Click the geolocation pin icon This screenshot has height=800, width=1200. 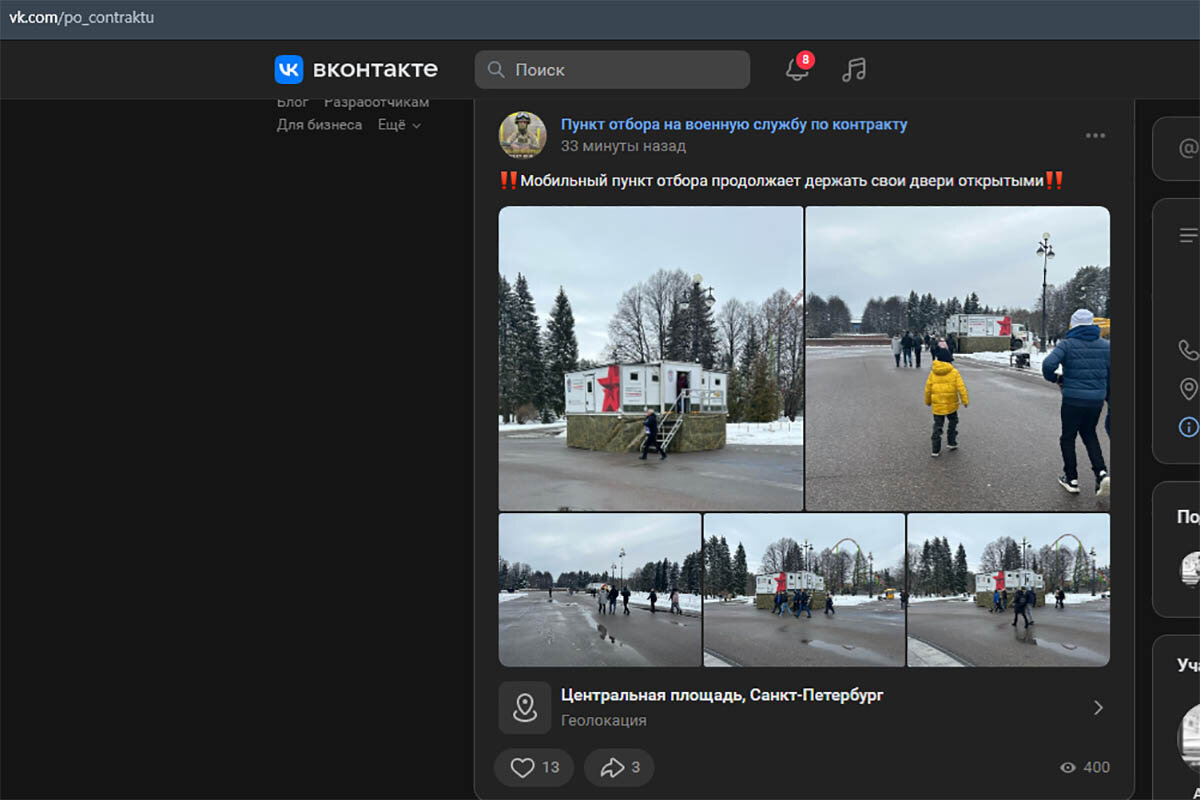tap(525, 707)
